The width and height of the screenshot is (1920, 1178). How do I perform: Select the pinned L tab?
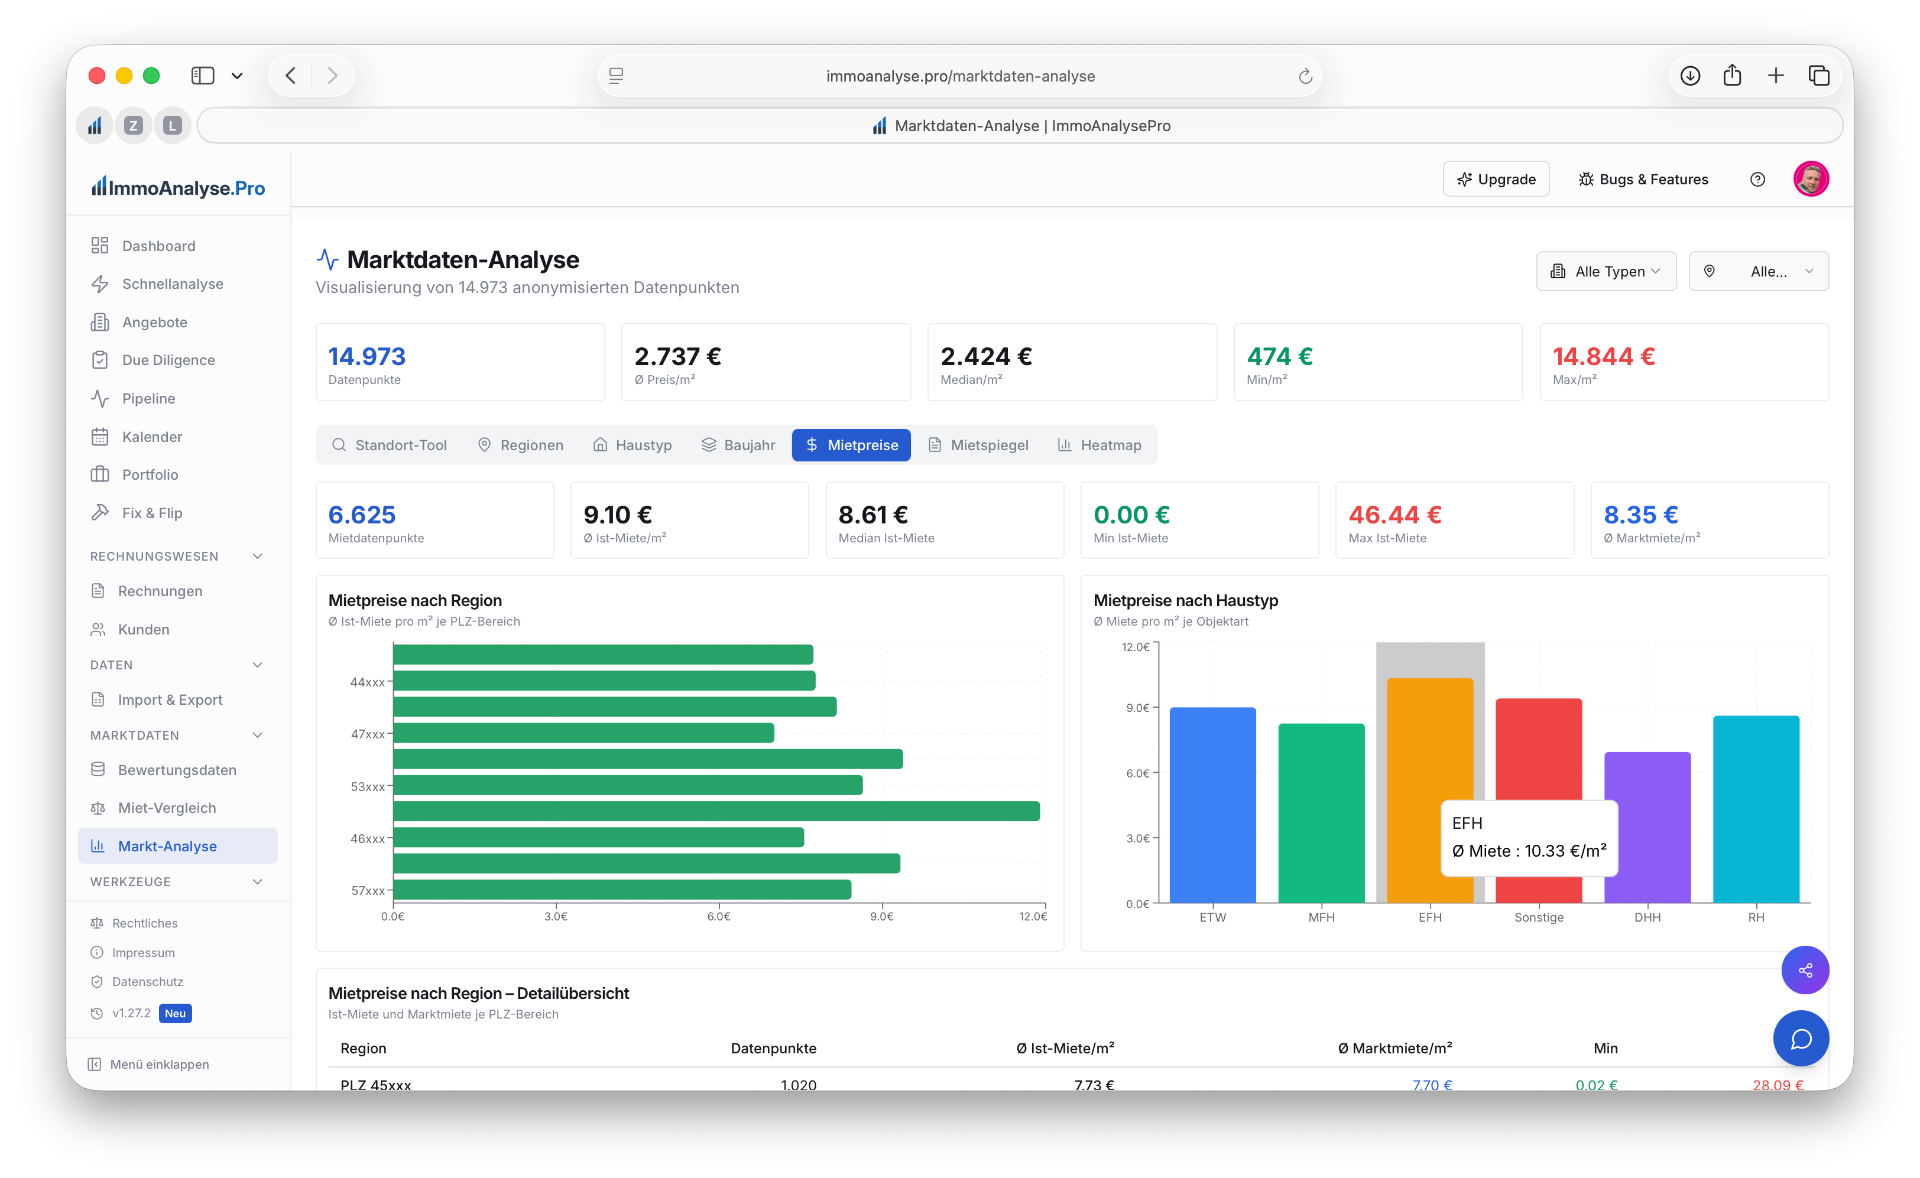pyautogui.click(x=172, y=126)
